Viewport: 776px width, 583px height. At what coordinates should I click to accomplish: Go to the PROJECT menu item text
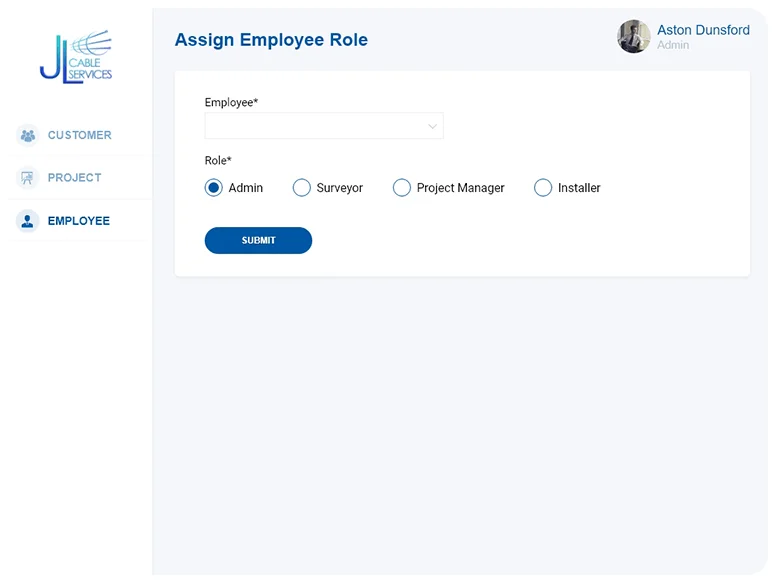[x=75, y=178]
